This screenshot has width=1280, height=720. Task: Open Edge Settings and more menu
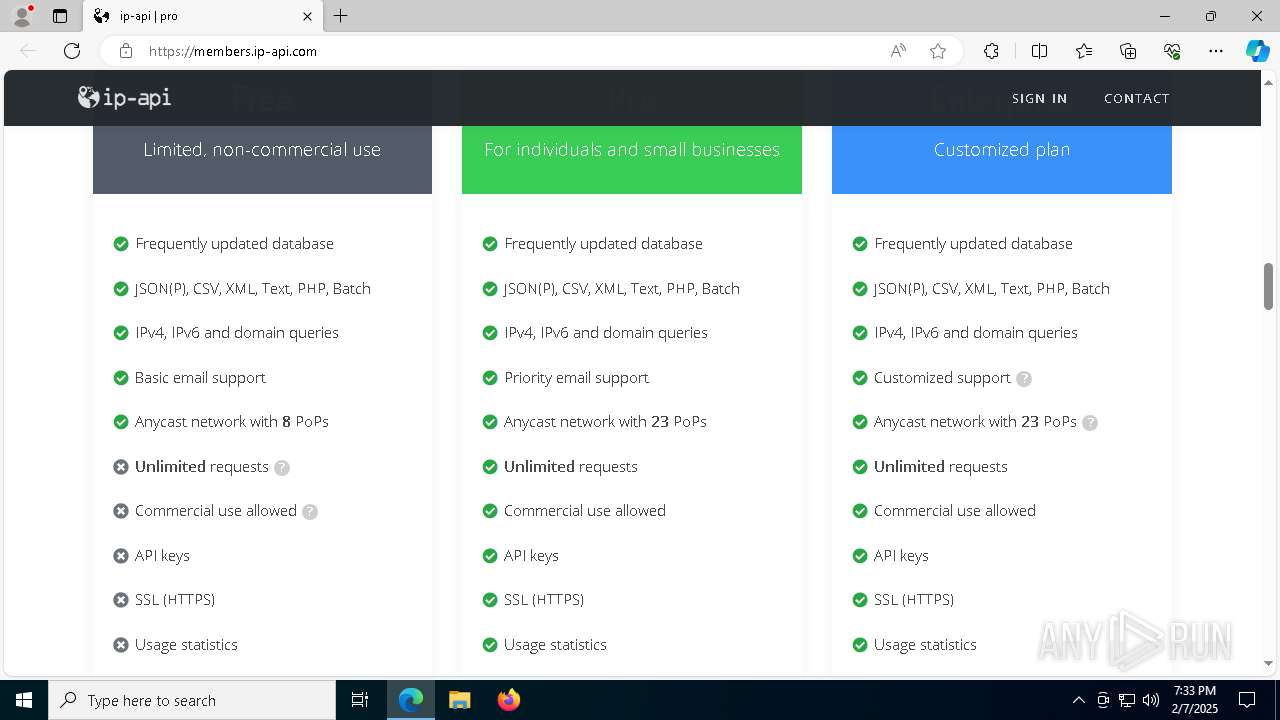(x=1216, y=51)
